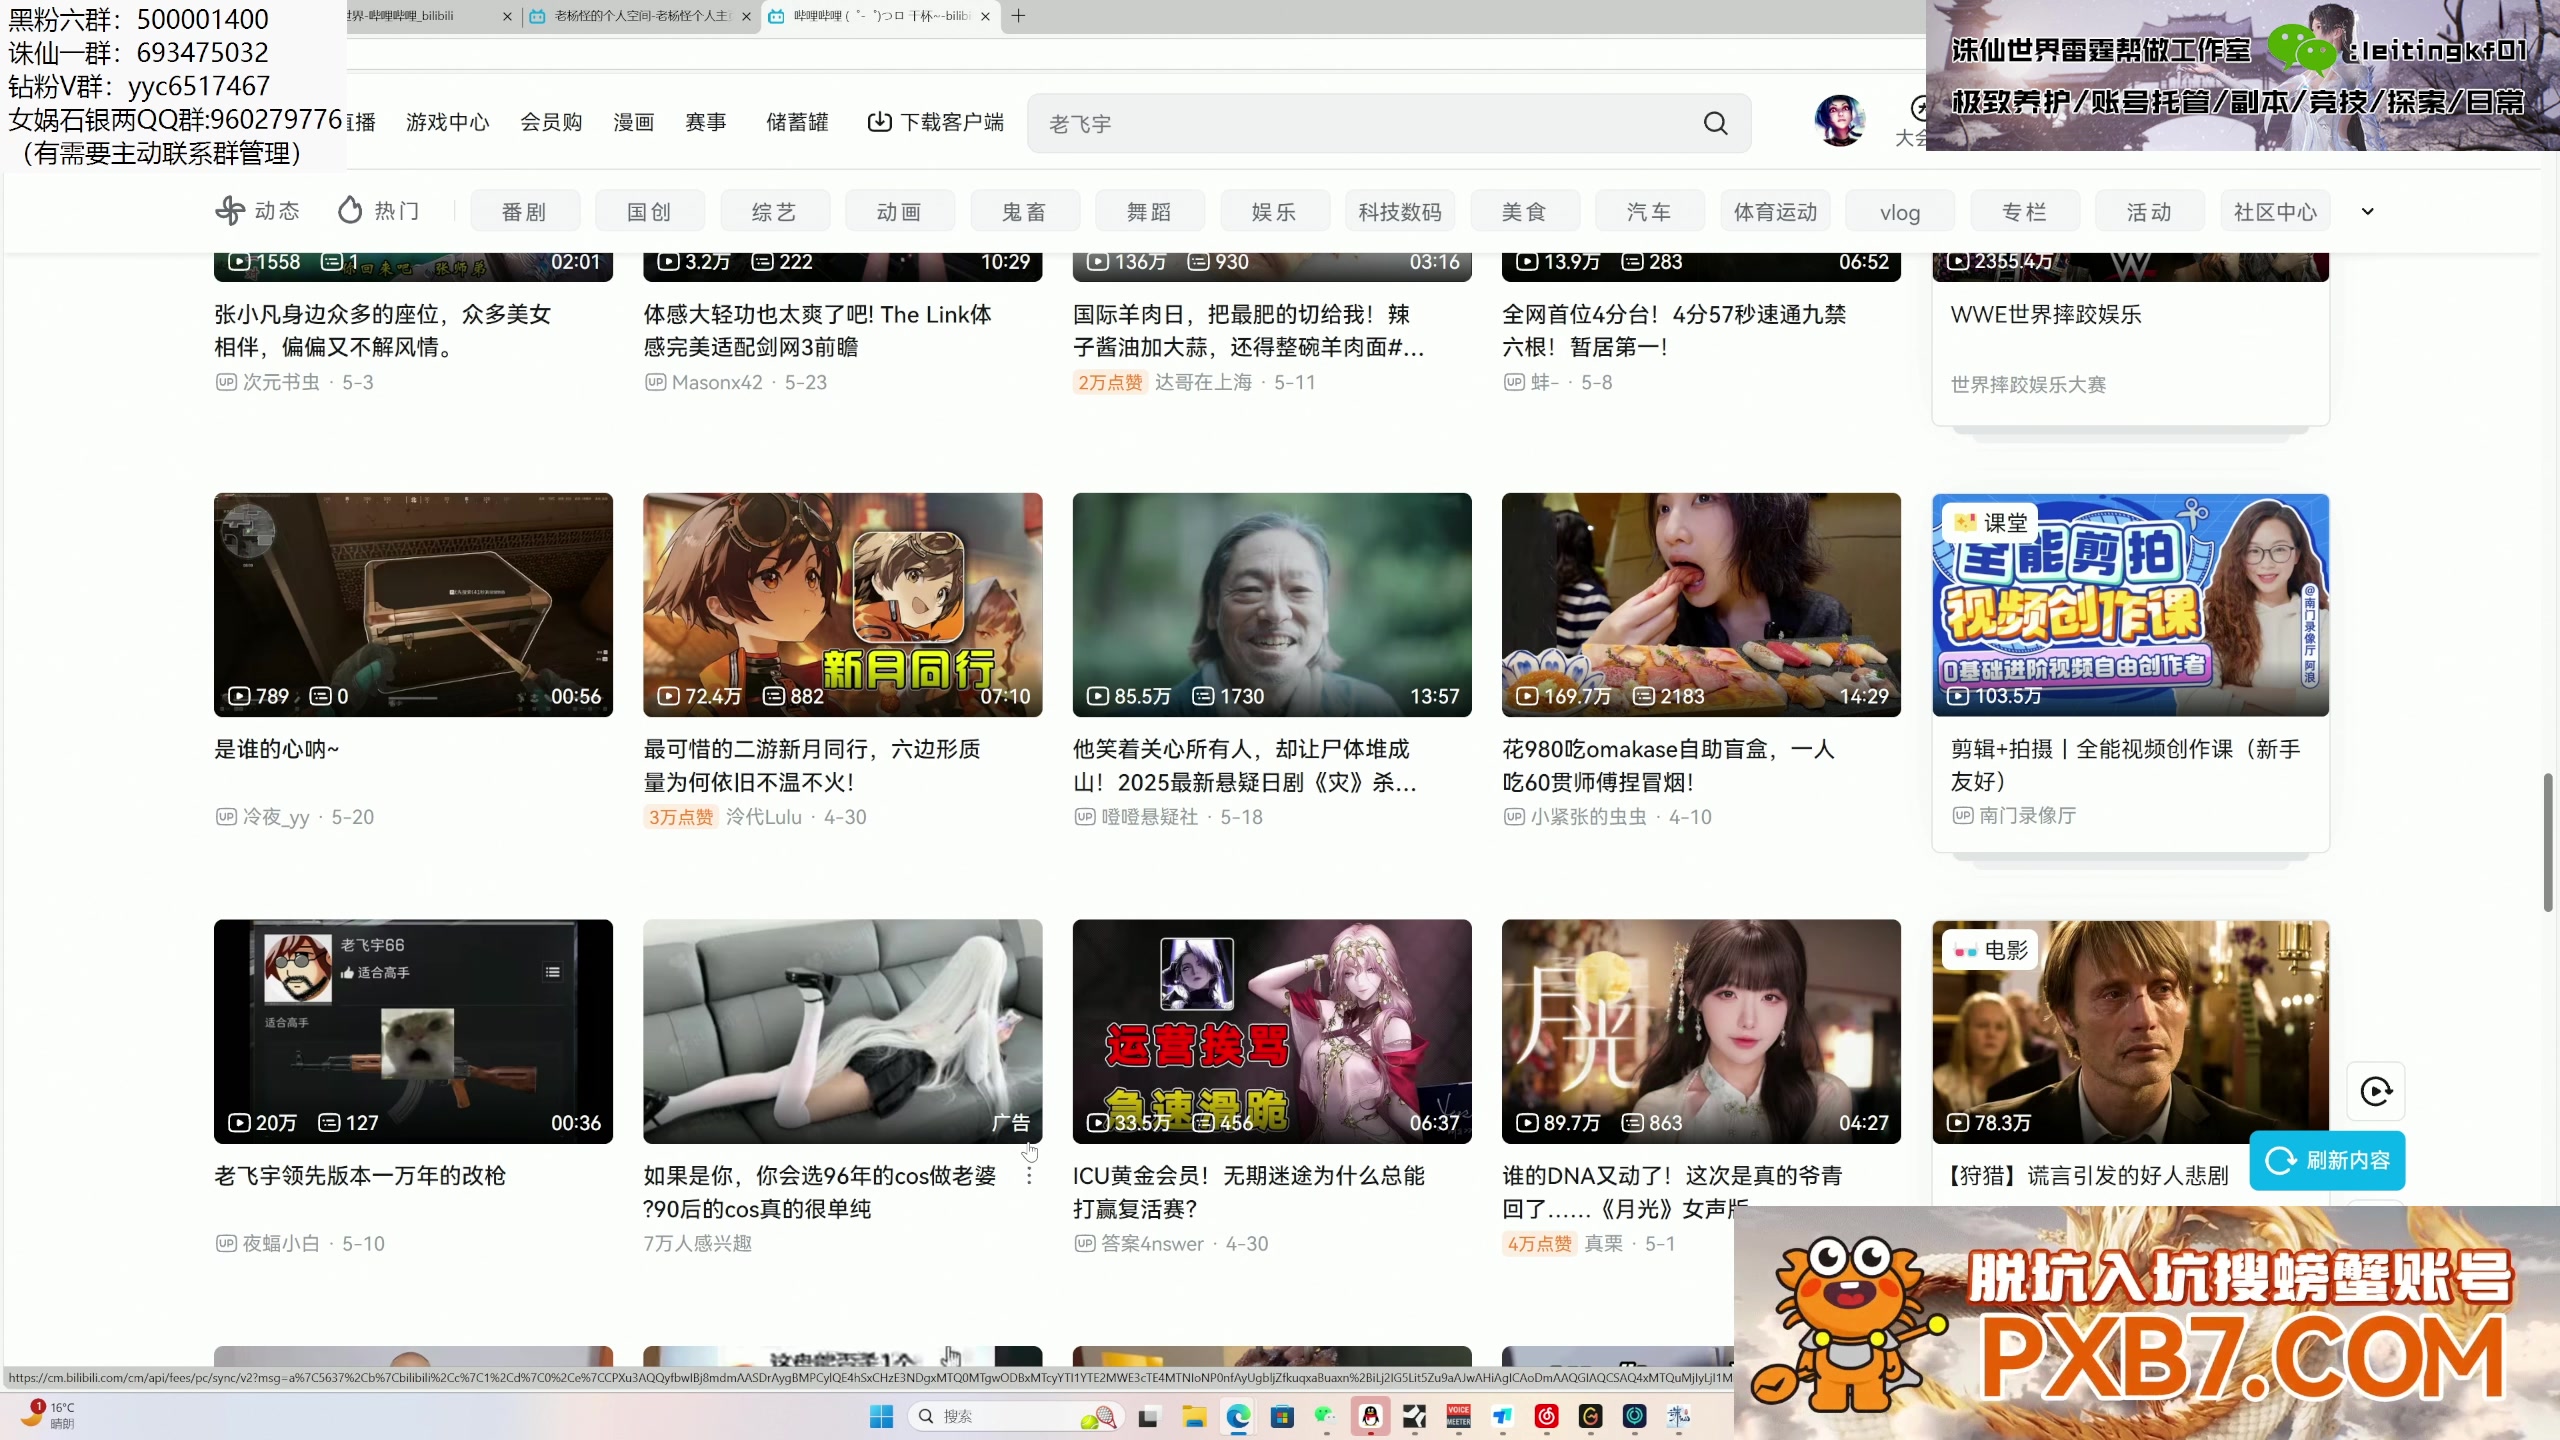Select the 国创 category tab
This screenshot has width=2560, height=1440.
coord(649,212)
